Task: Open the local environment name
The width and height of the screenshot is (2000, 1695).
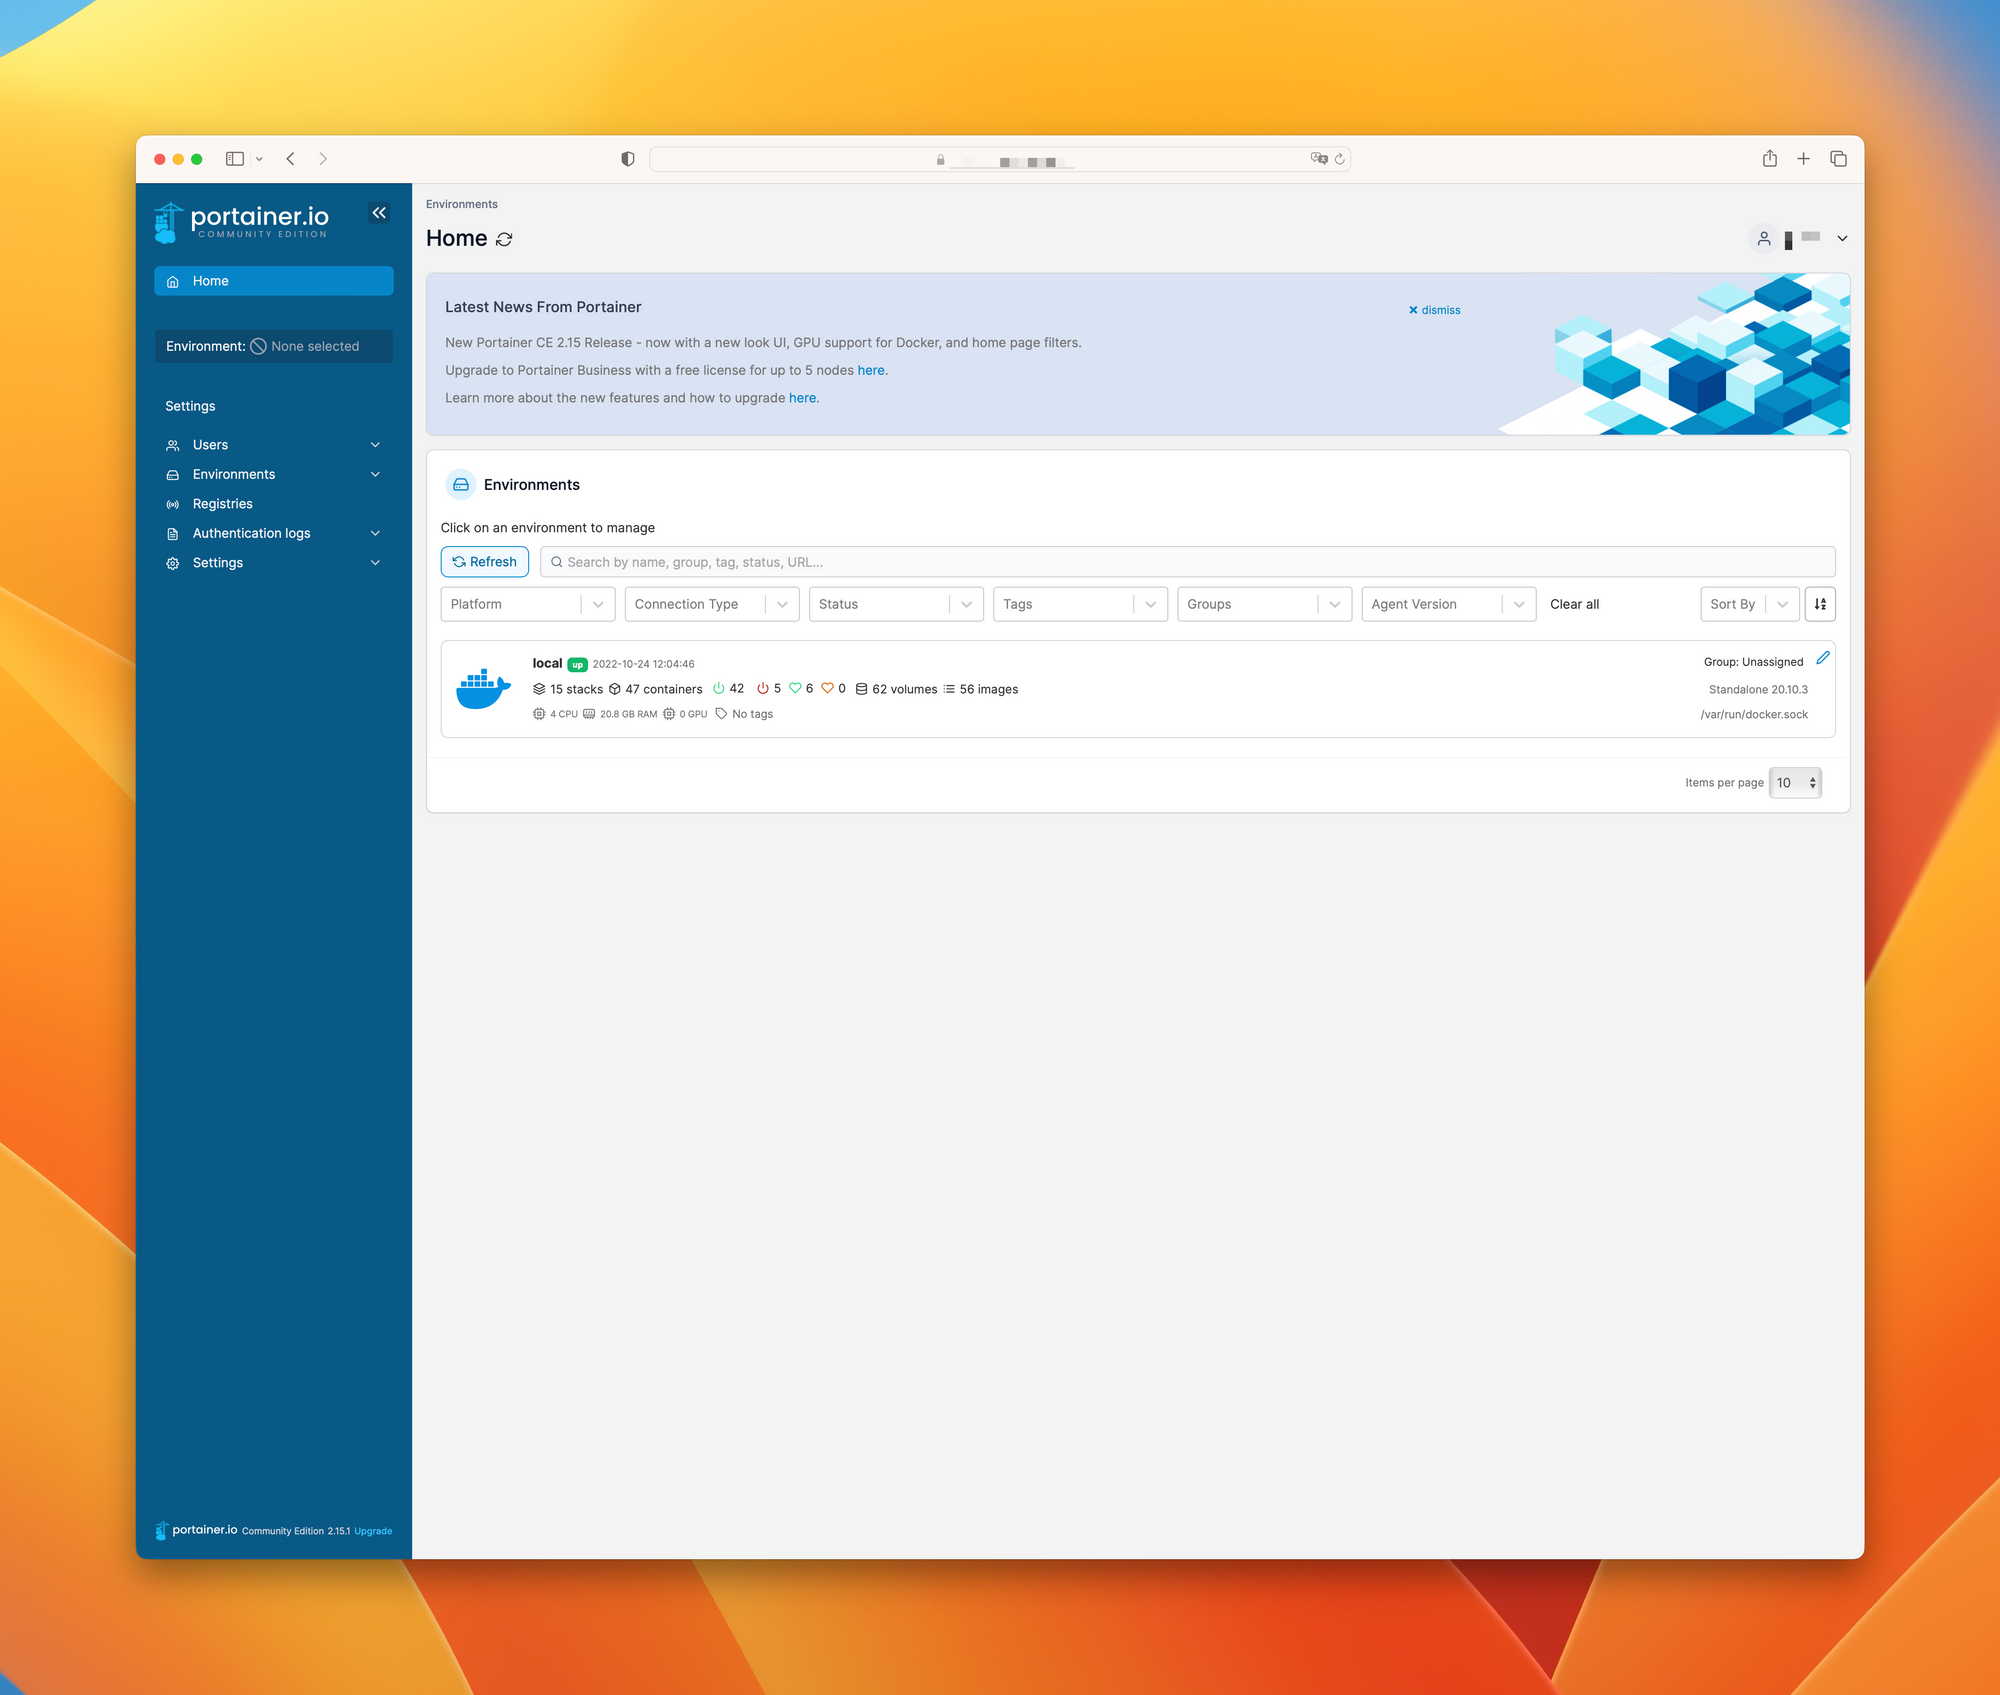Action: [x=547, y=663]
